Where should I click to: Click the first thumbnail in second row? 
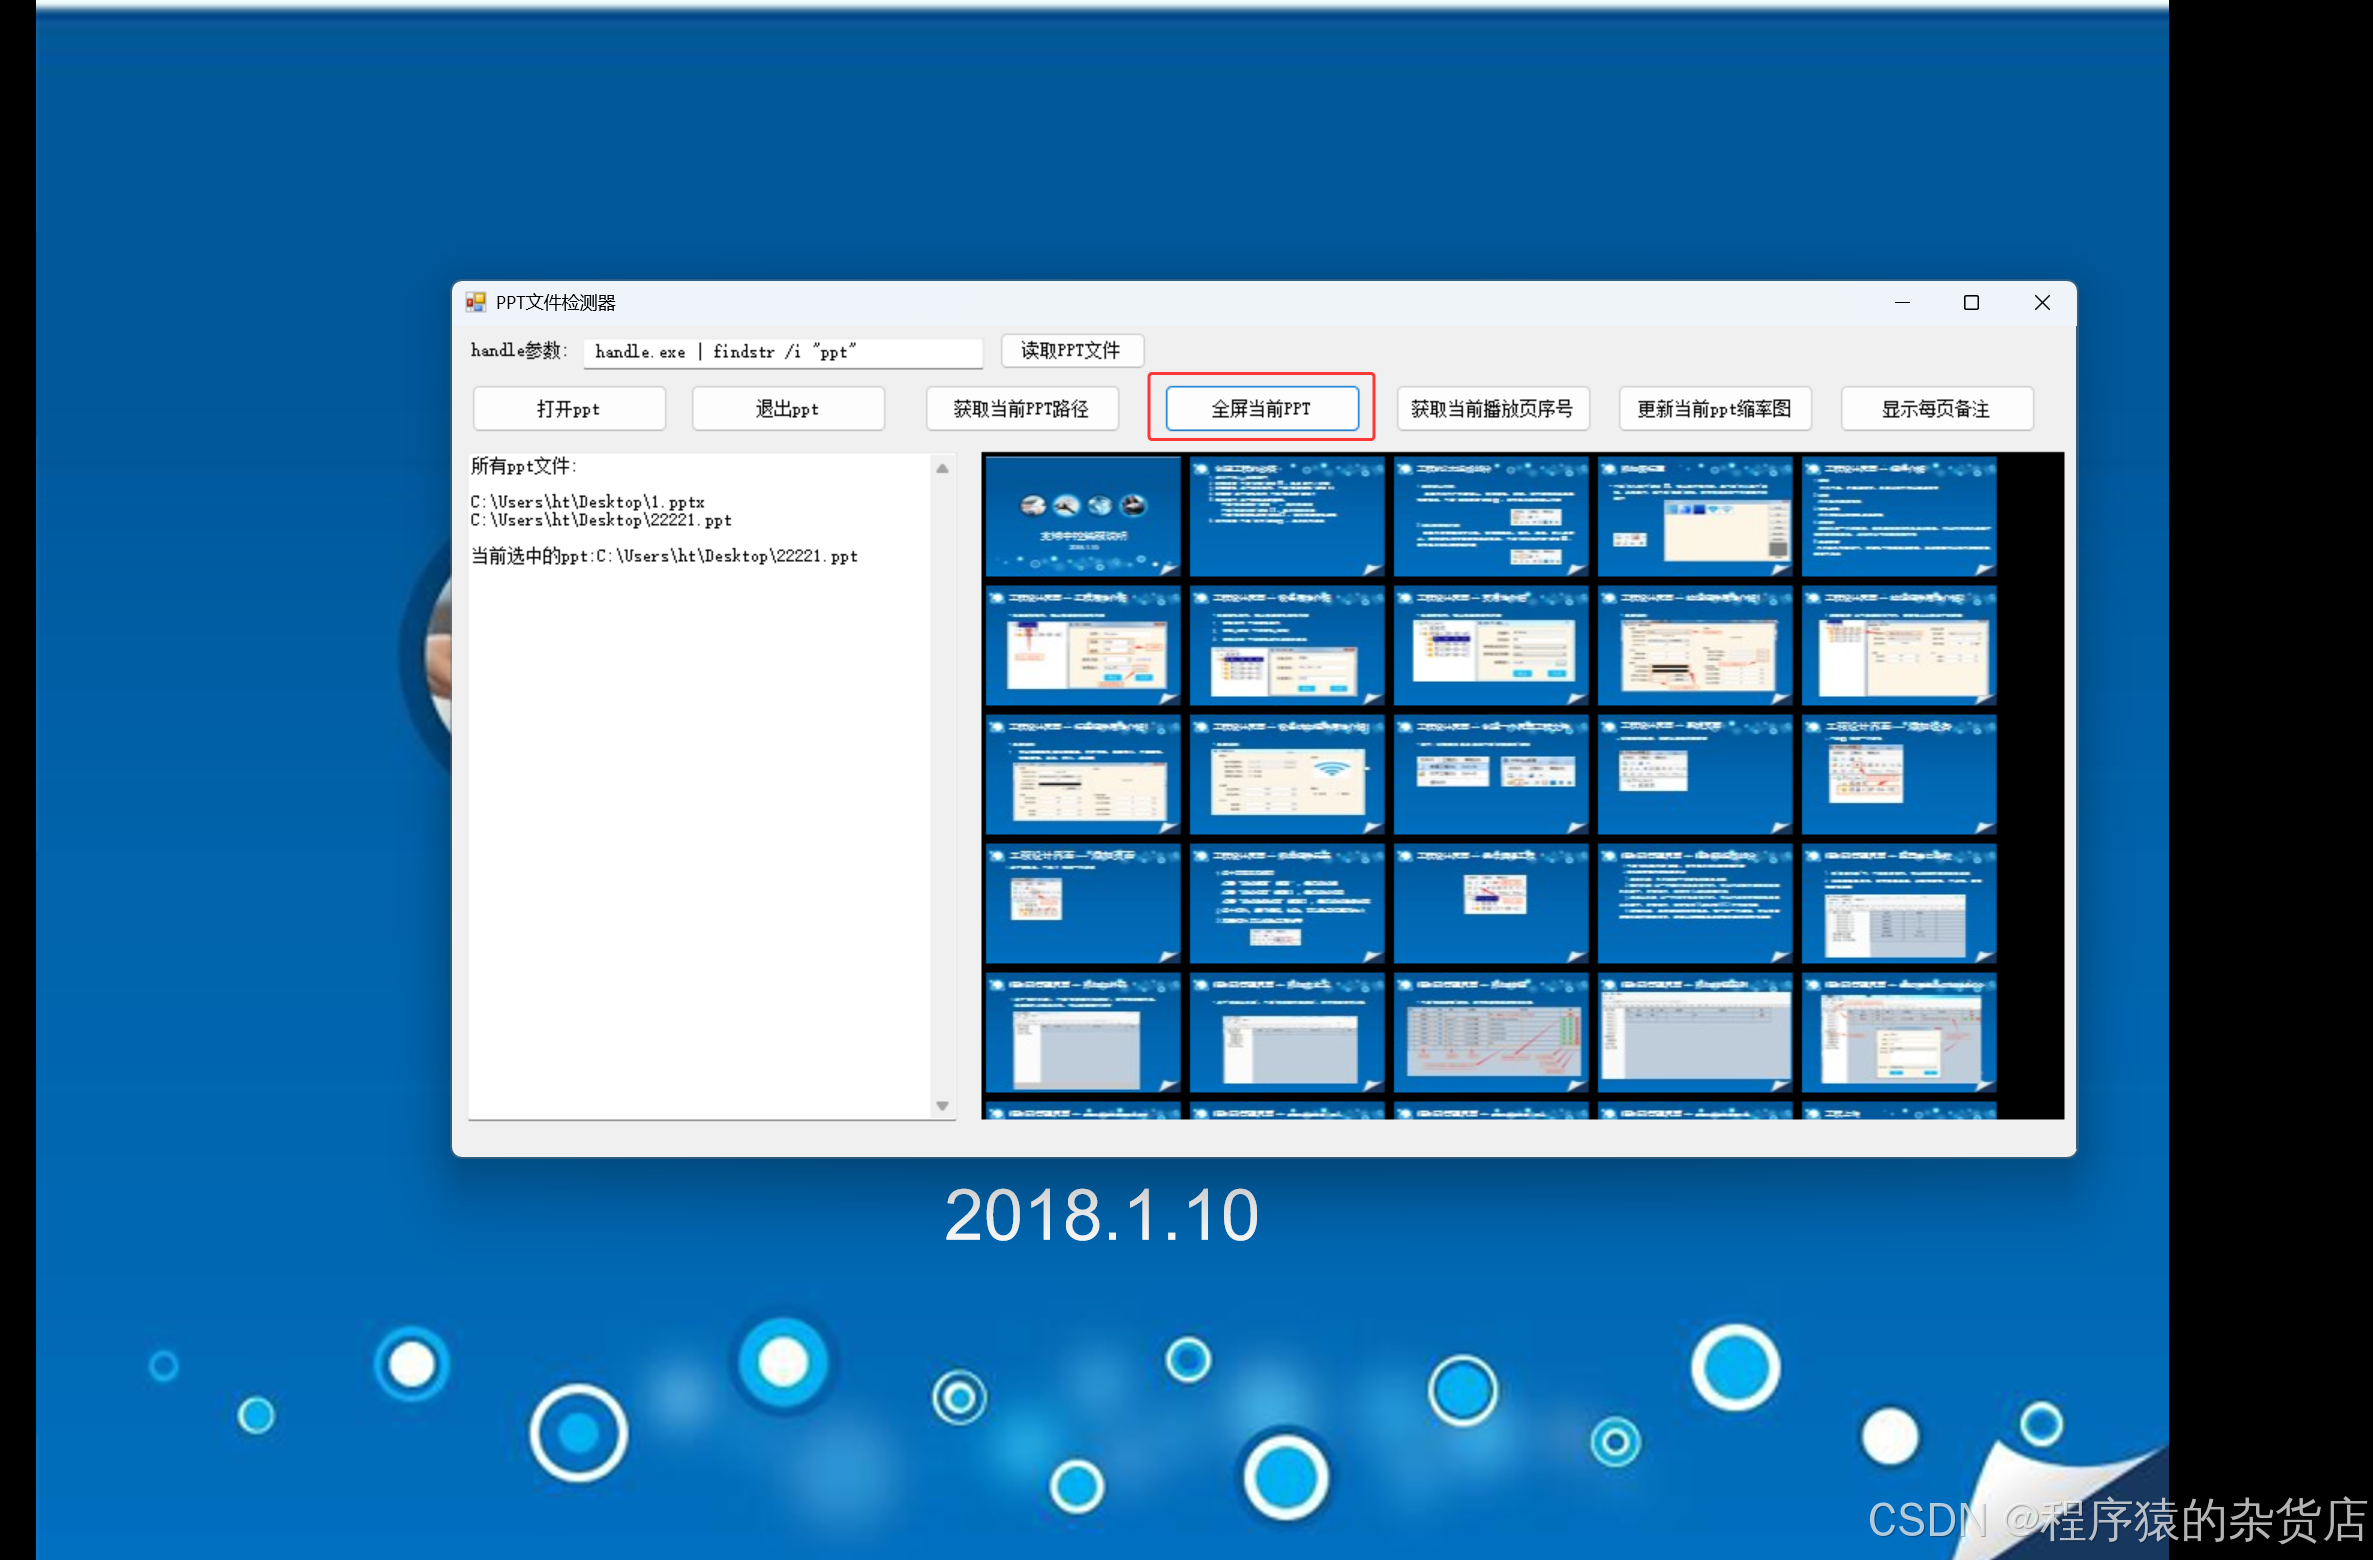[1083, 646]
